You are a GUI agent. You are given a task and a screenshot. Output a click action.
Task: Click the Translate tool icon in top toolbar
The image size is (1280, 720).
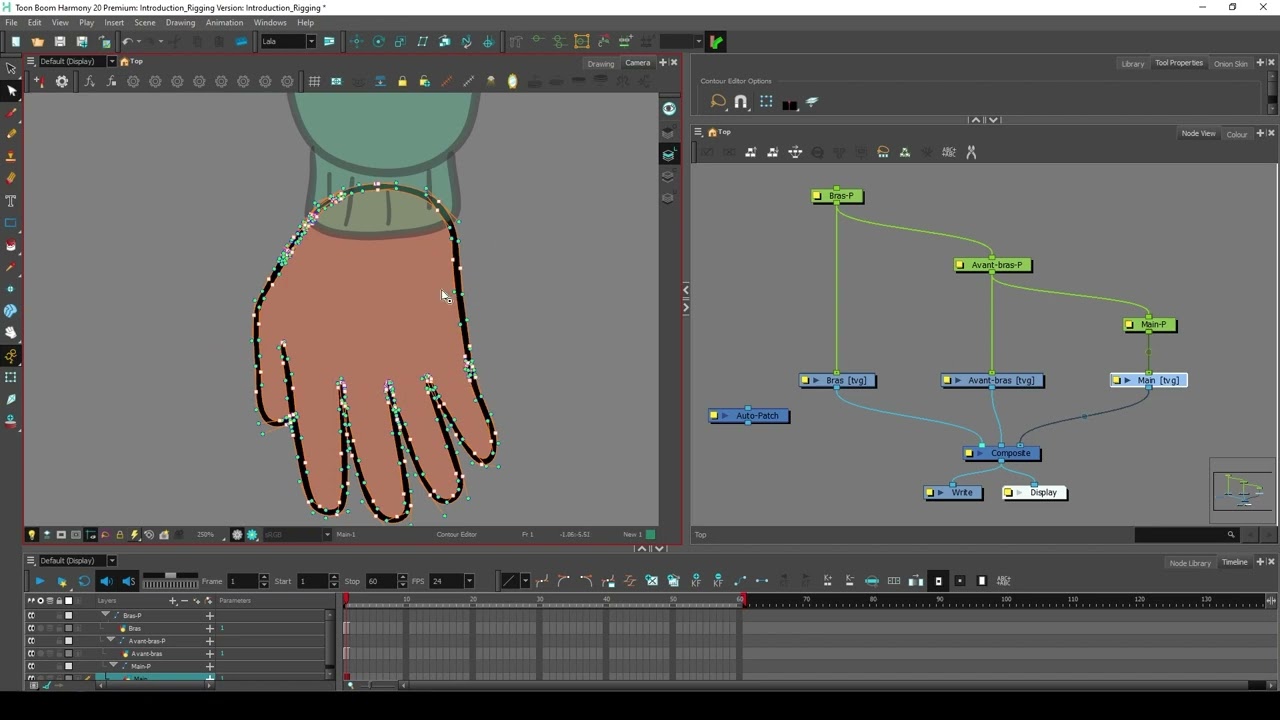[357, 42]
